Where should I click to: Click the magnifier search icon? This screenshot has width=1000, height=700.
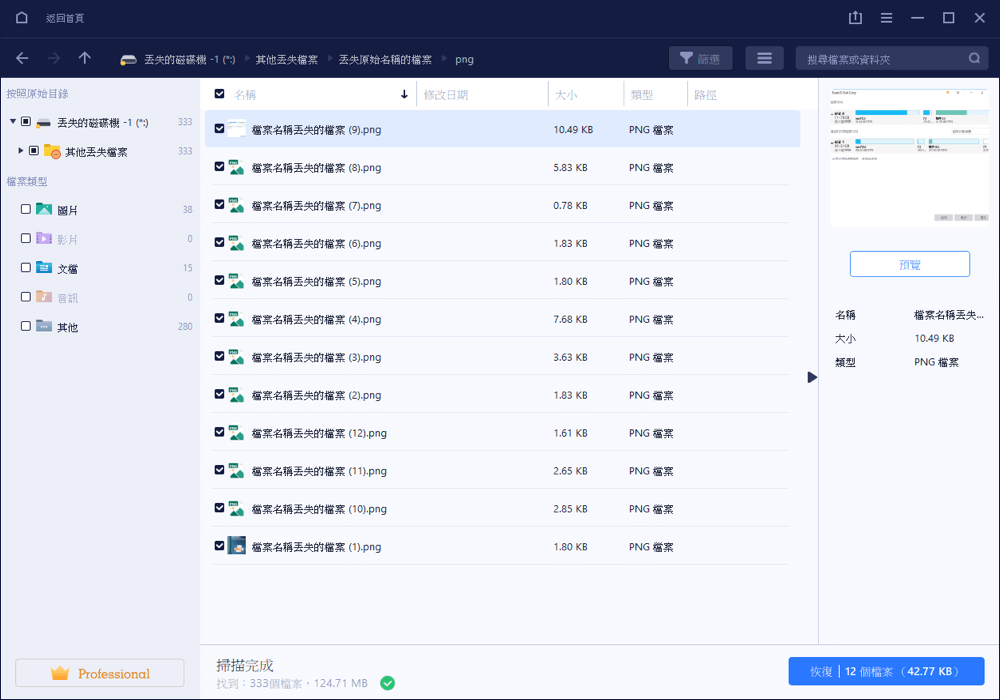coord(974,59)
